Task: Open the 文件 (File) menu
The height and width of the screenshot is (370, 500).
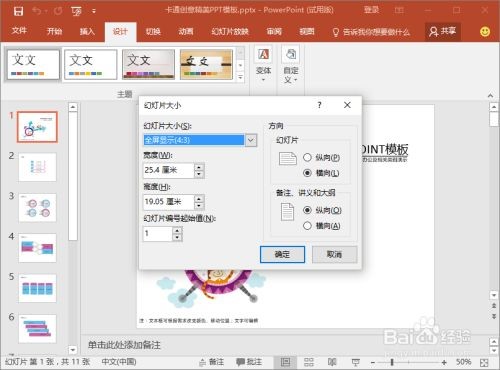Action: (19, 31)
